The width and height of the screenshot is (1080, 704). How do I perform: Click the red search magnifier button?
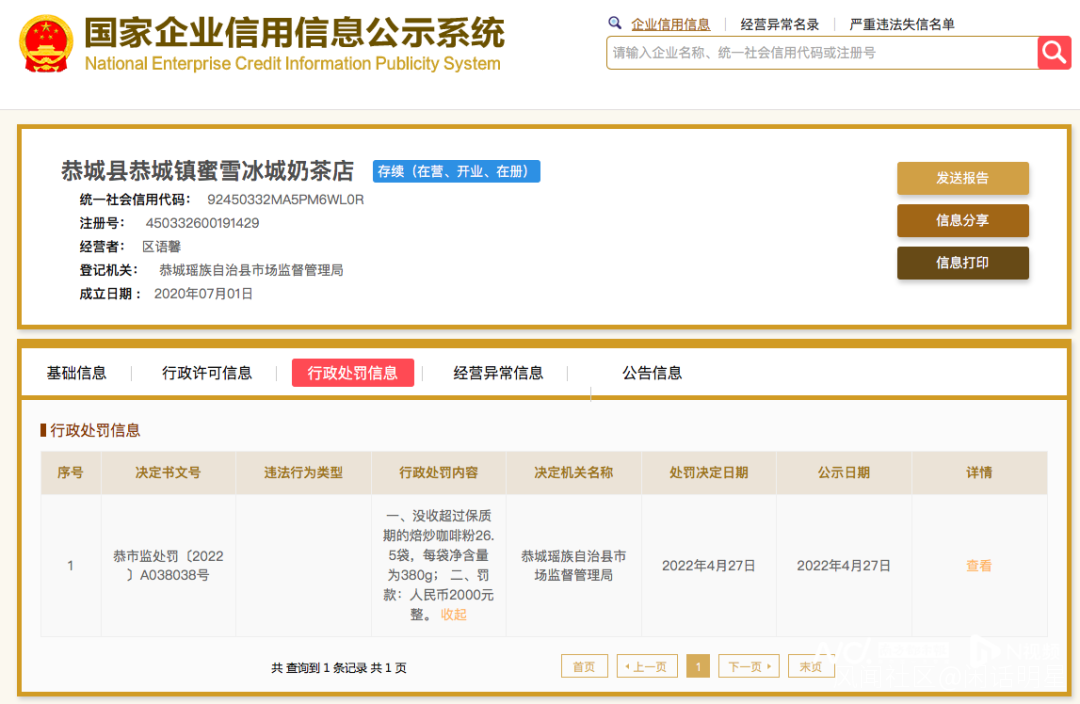pyautogui.click(x=1054, y=52)
